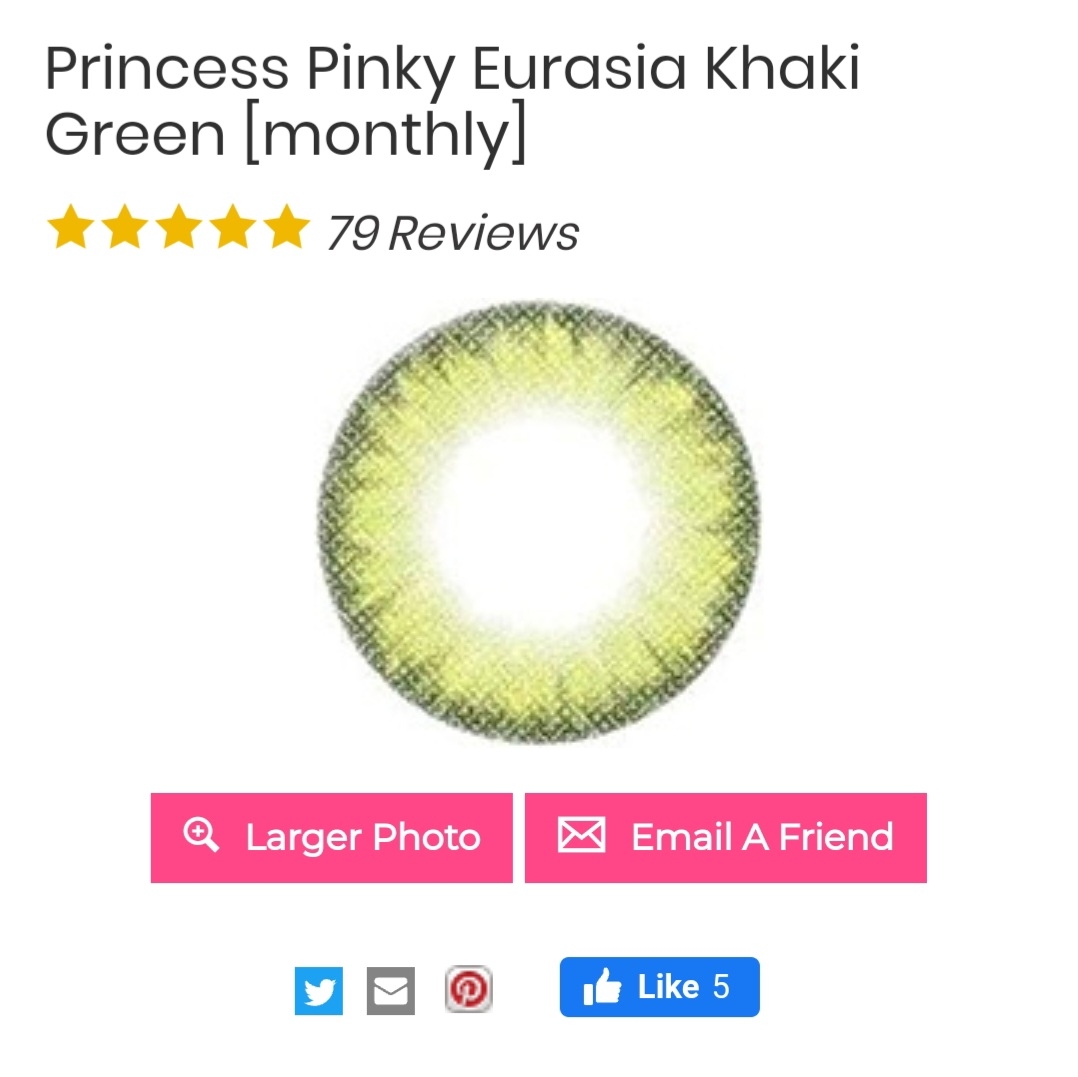This screenshot has width=1078, height=1077.
Task: Click the Like count number 5
Action: (x=721, y=987)
